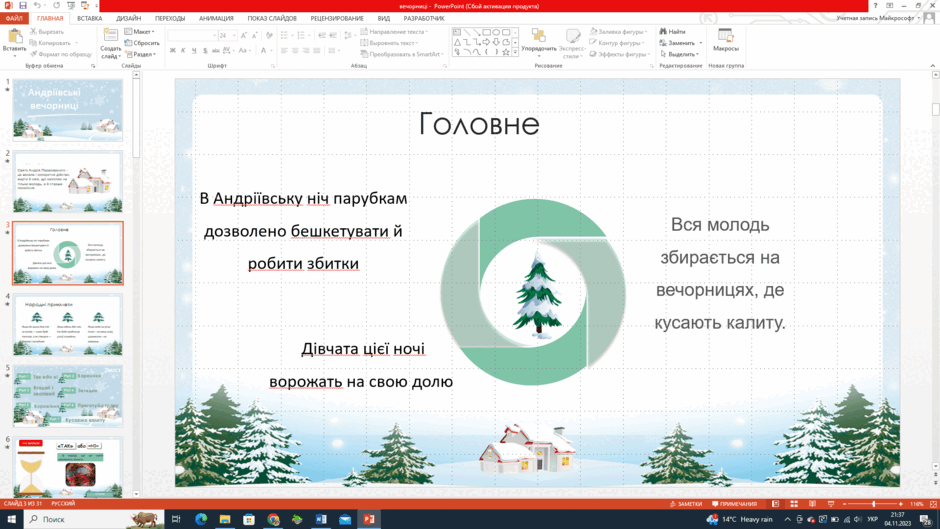The height and width of the screenshot is (529, 940).
Task: Select the rectangle shape in the shapes gallery
Action: pos(486,32)
